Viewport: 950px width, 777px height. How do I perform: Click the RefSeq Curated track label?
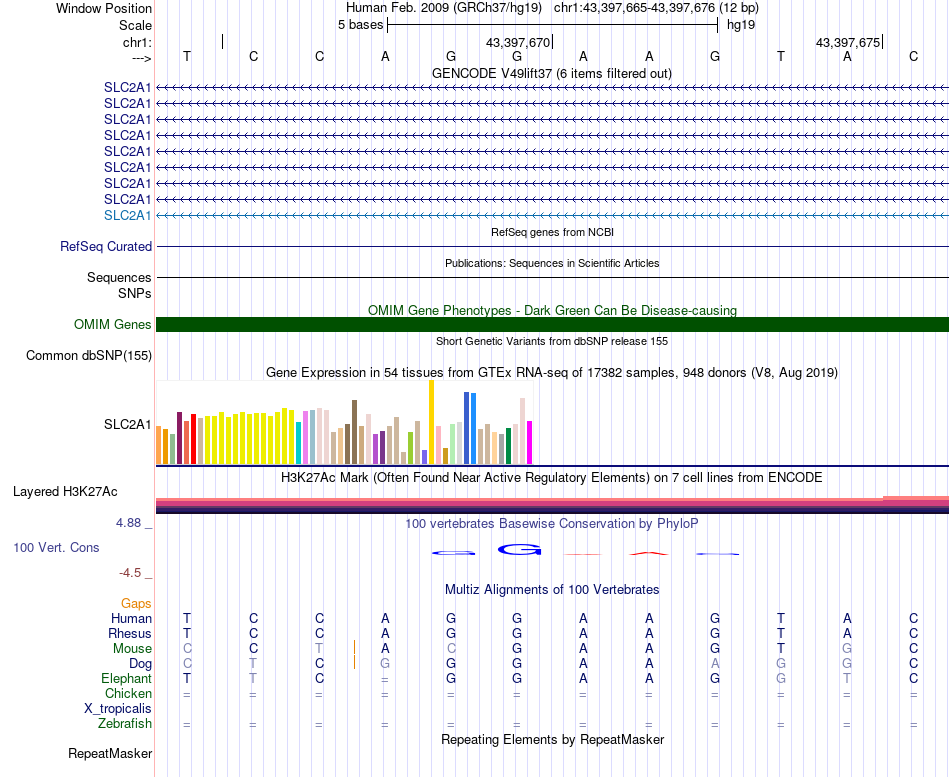(x=106, y=247)
